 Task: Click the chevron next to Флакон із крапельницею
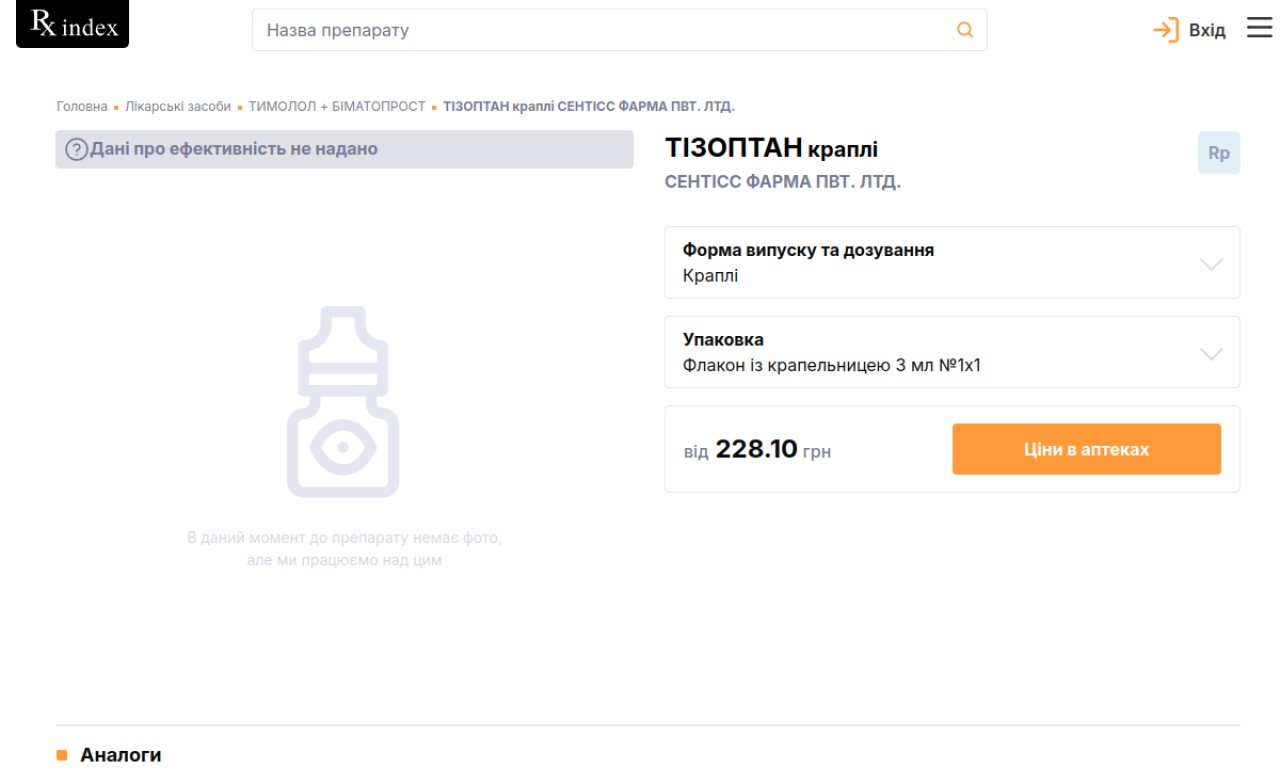pyautogui.click(x=1211, y=354)
